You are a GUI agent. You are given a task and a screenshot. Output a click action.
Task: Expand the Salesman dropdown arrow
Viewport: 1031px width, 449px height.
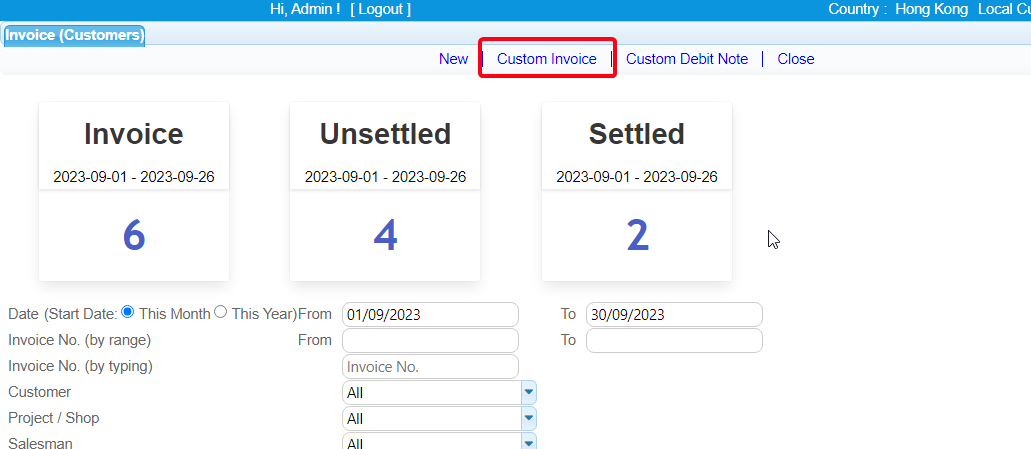(529, 442)
